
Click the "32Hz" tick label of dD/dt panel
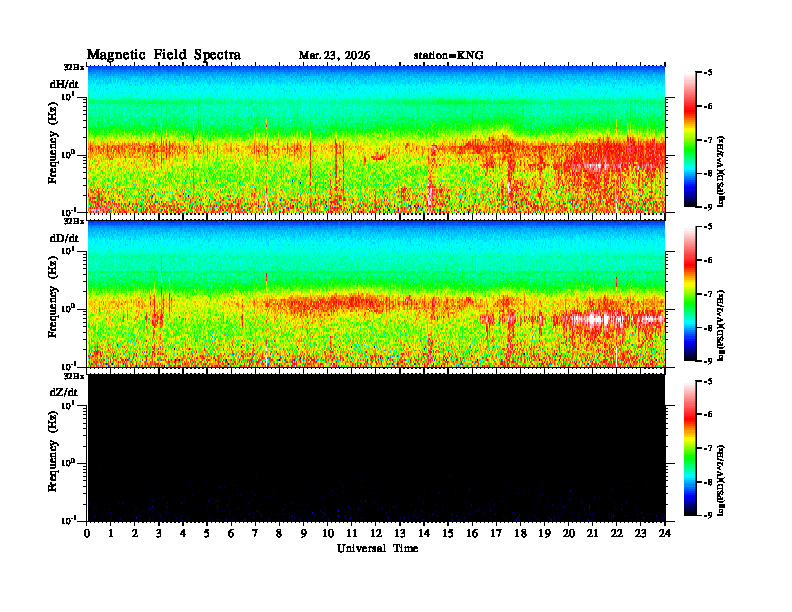[x=74, y=221]
